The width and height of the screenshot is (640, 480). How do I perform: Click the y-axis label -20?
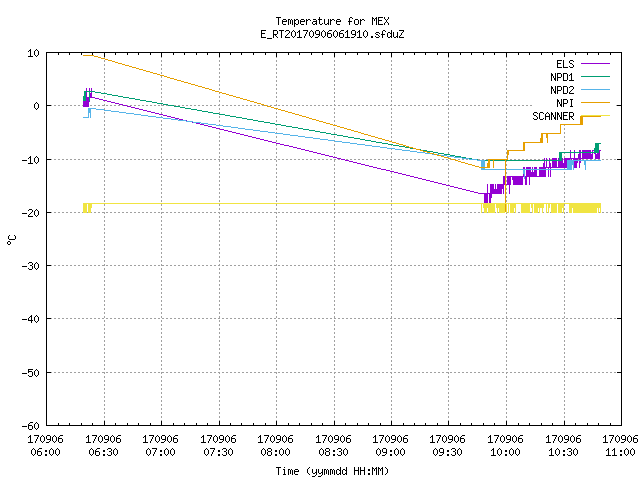(31, 213)
